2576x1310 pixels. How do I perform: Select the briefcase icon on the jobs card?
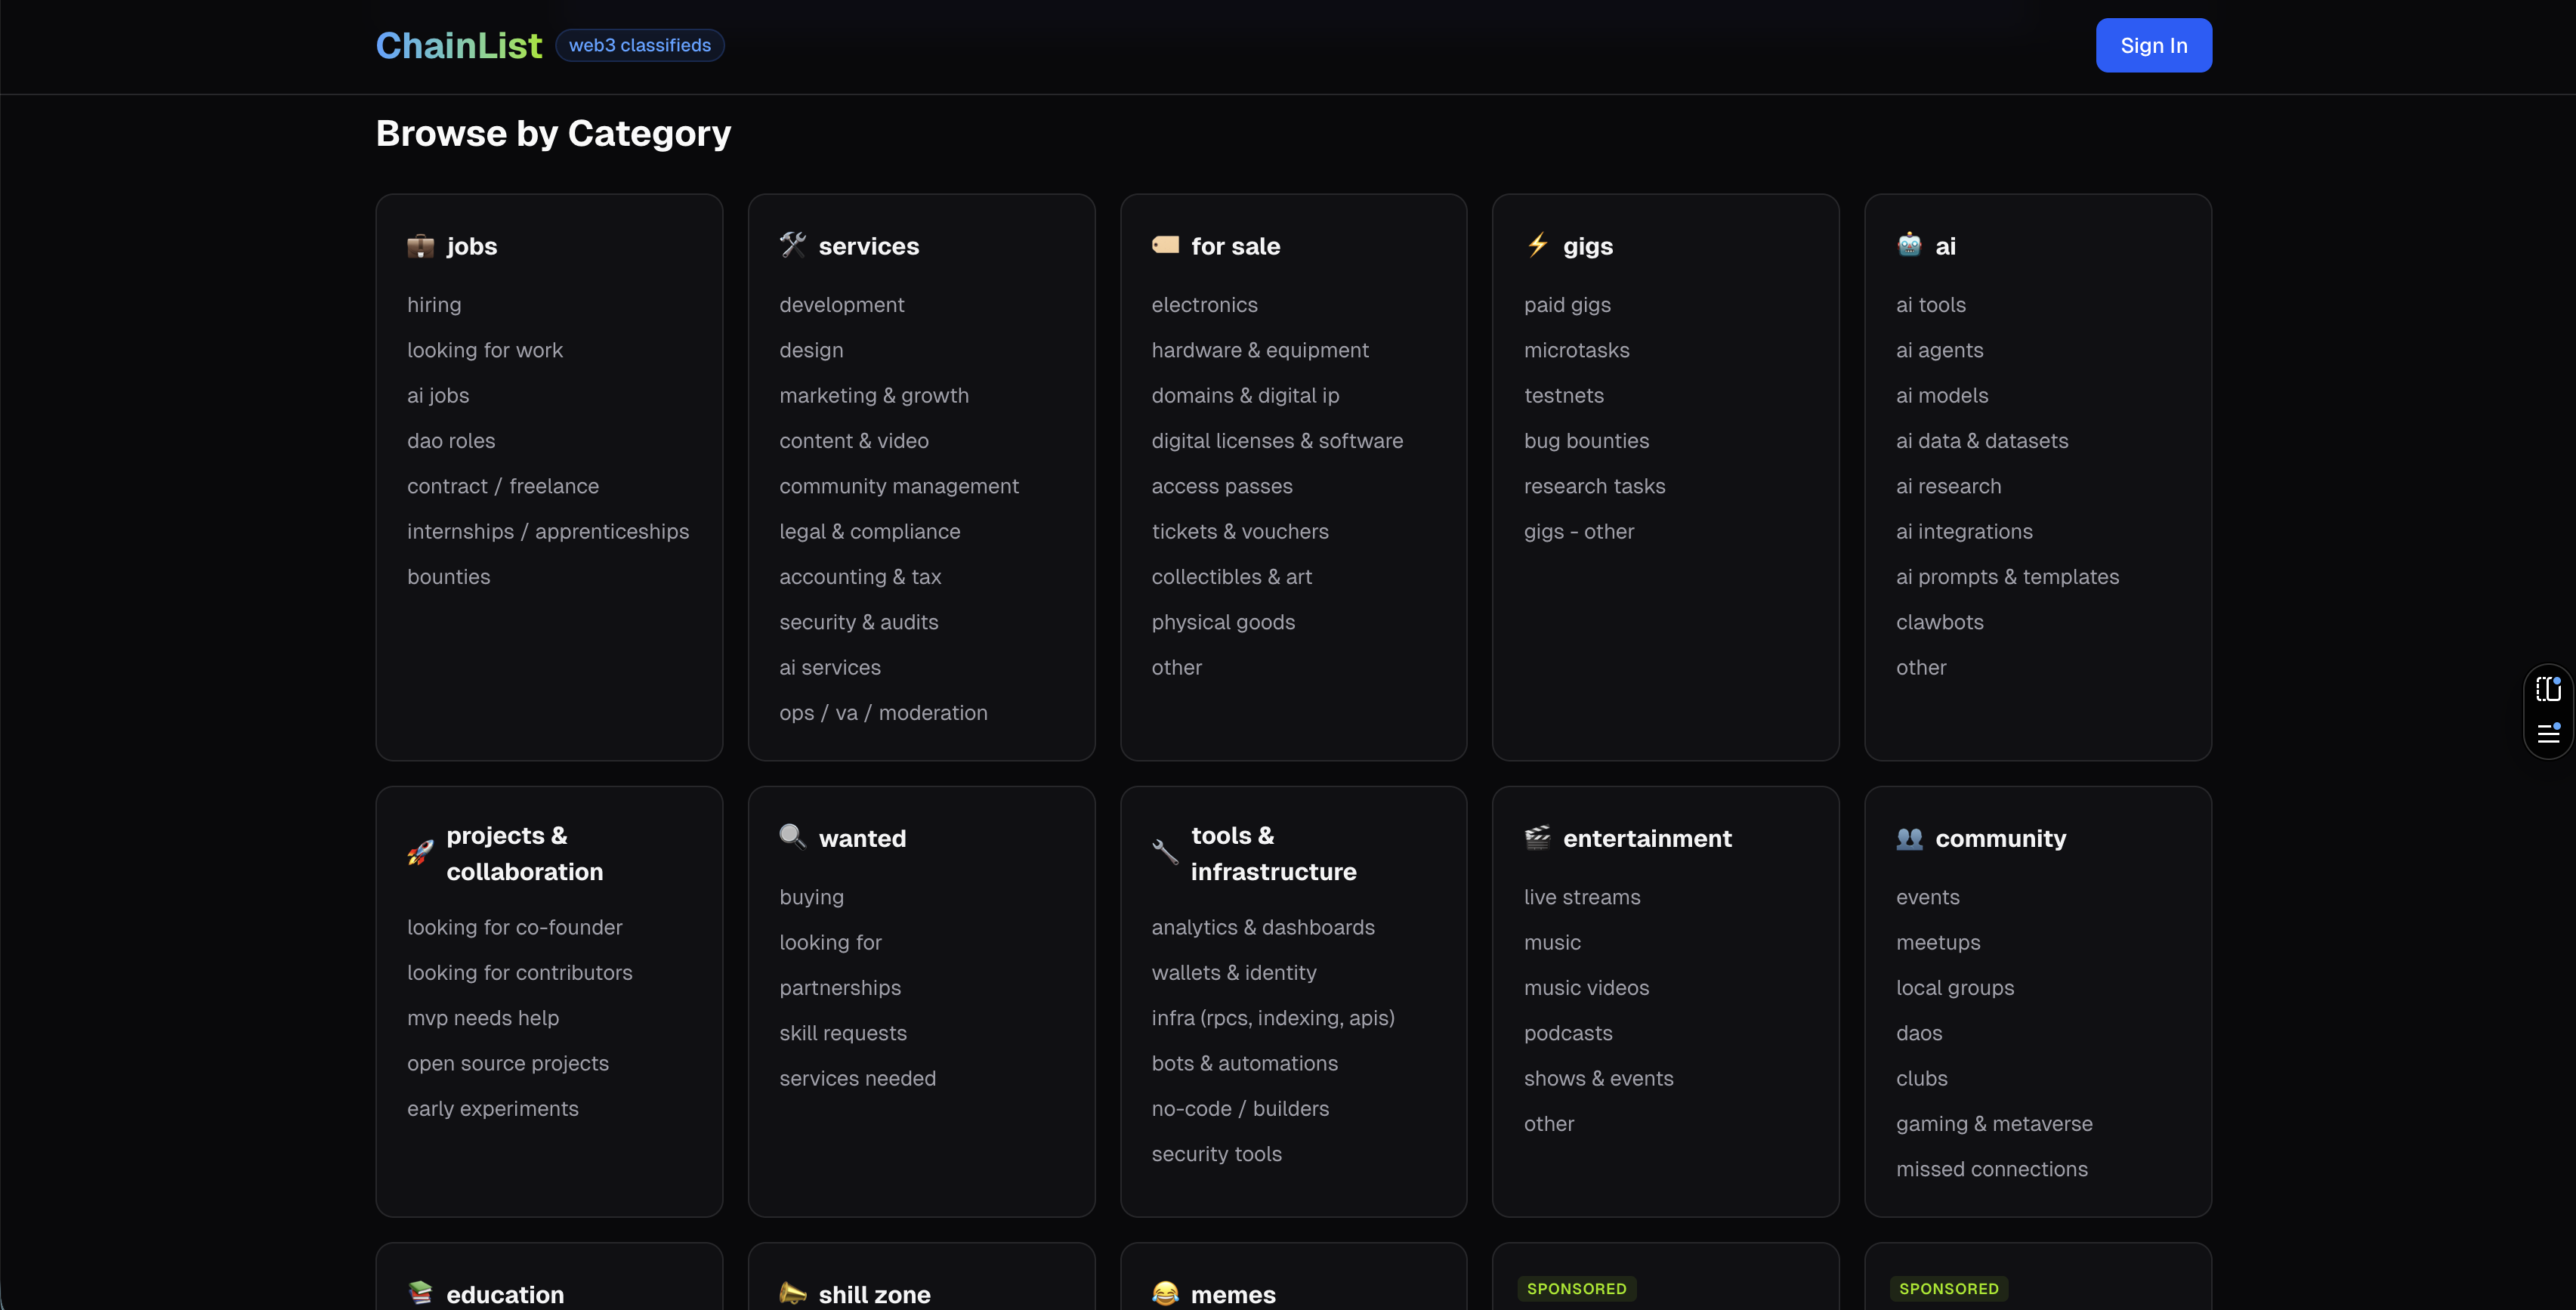pyautogui.click(x=421, y=246)
